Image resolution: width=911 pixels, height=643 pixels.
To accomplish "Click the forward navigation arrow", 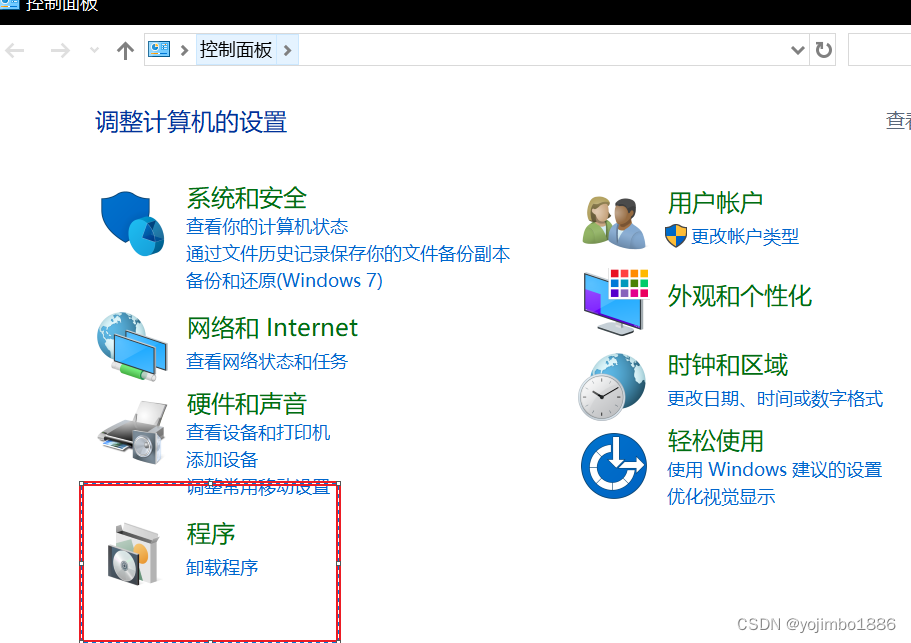I will coord(60,51).
